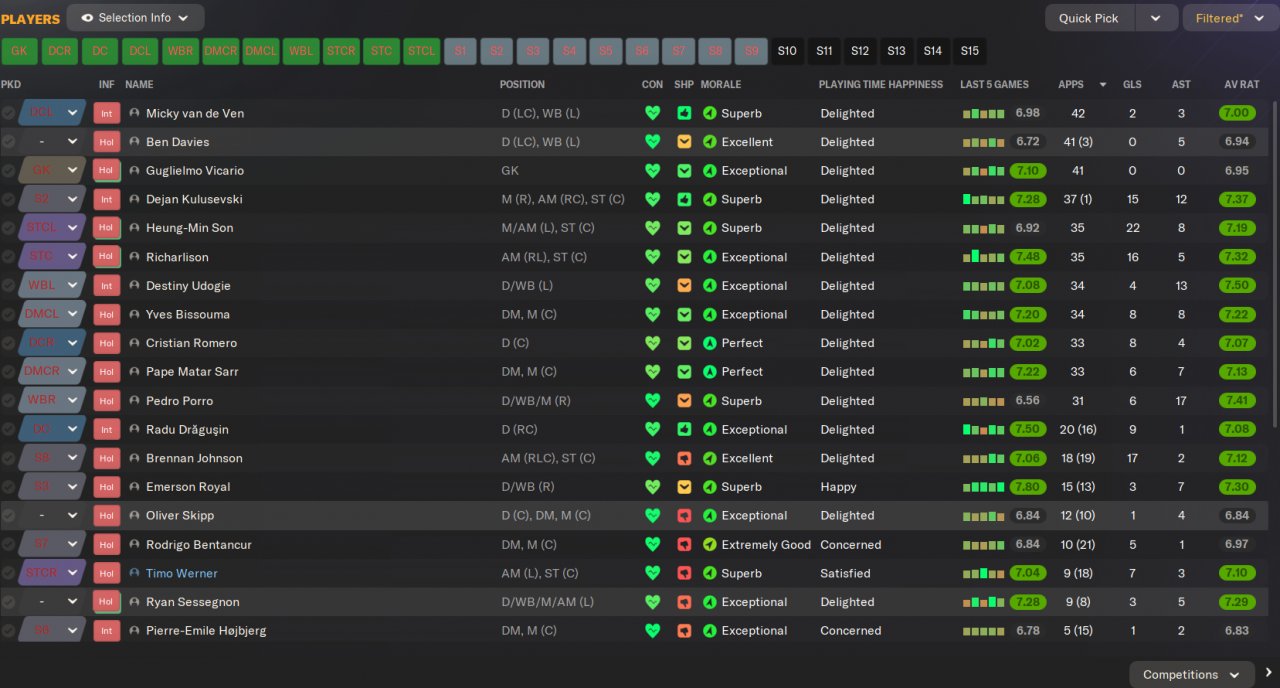Screen dimensions: 1280x688
Task: Open Ben Davies' empty position dropdown
Action: tap(53, 142)
